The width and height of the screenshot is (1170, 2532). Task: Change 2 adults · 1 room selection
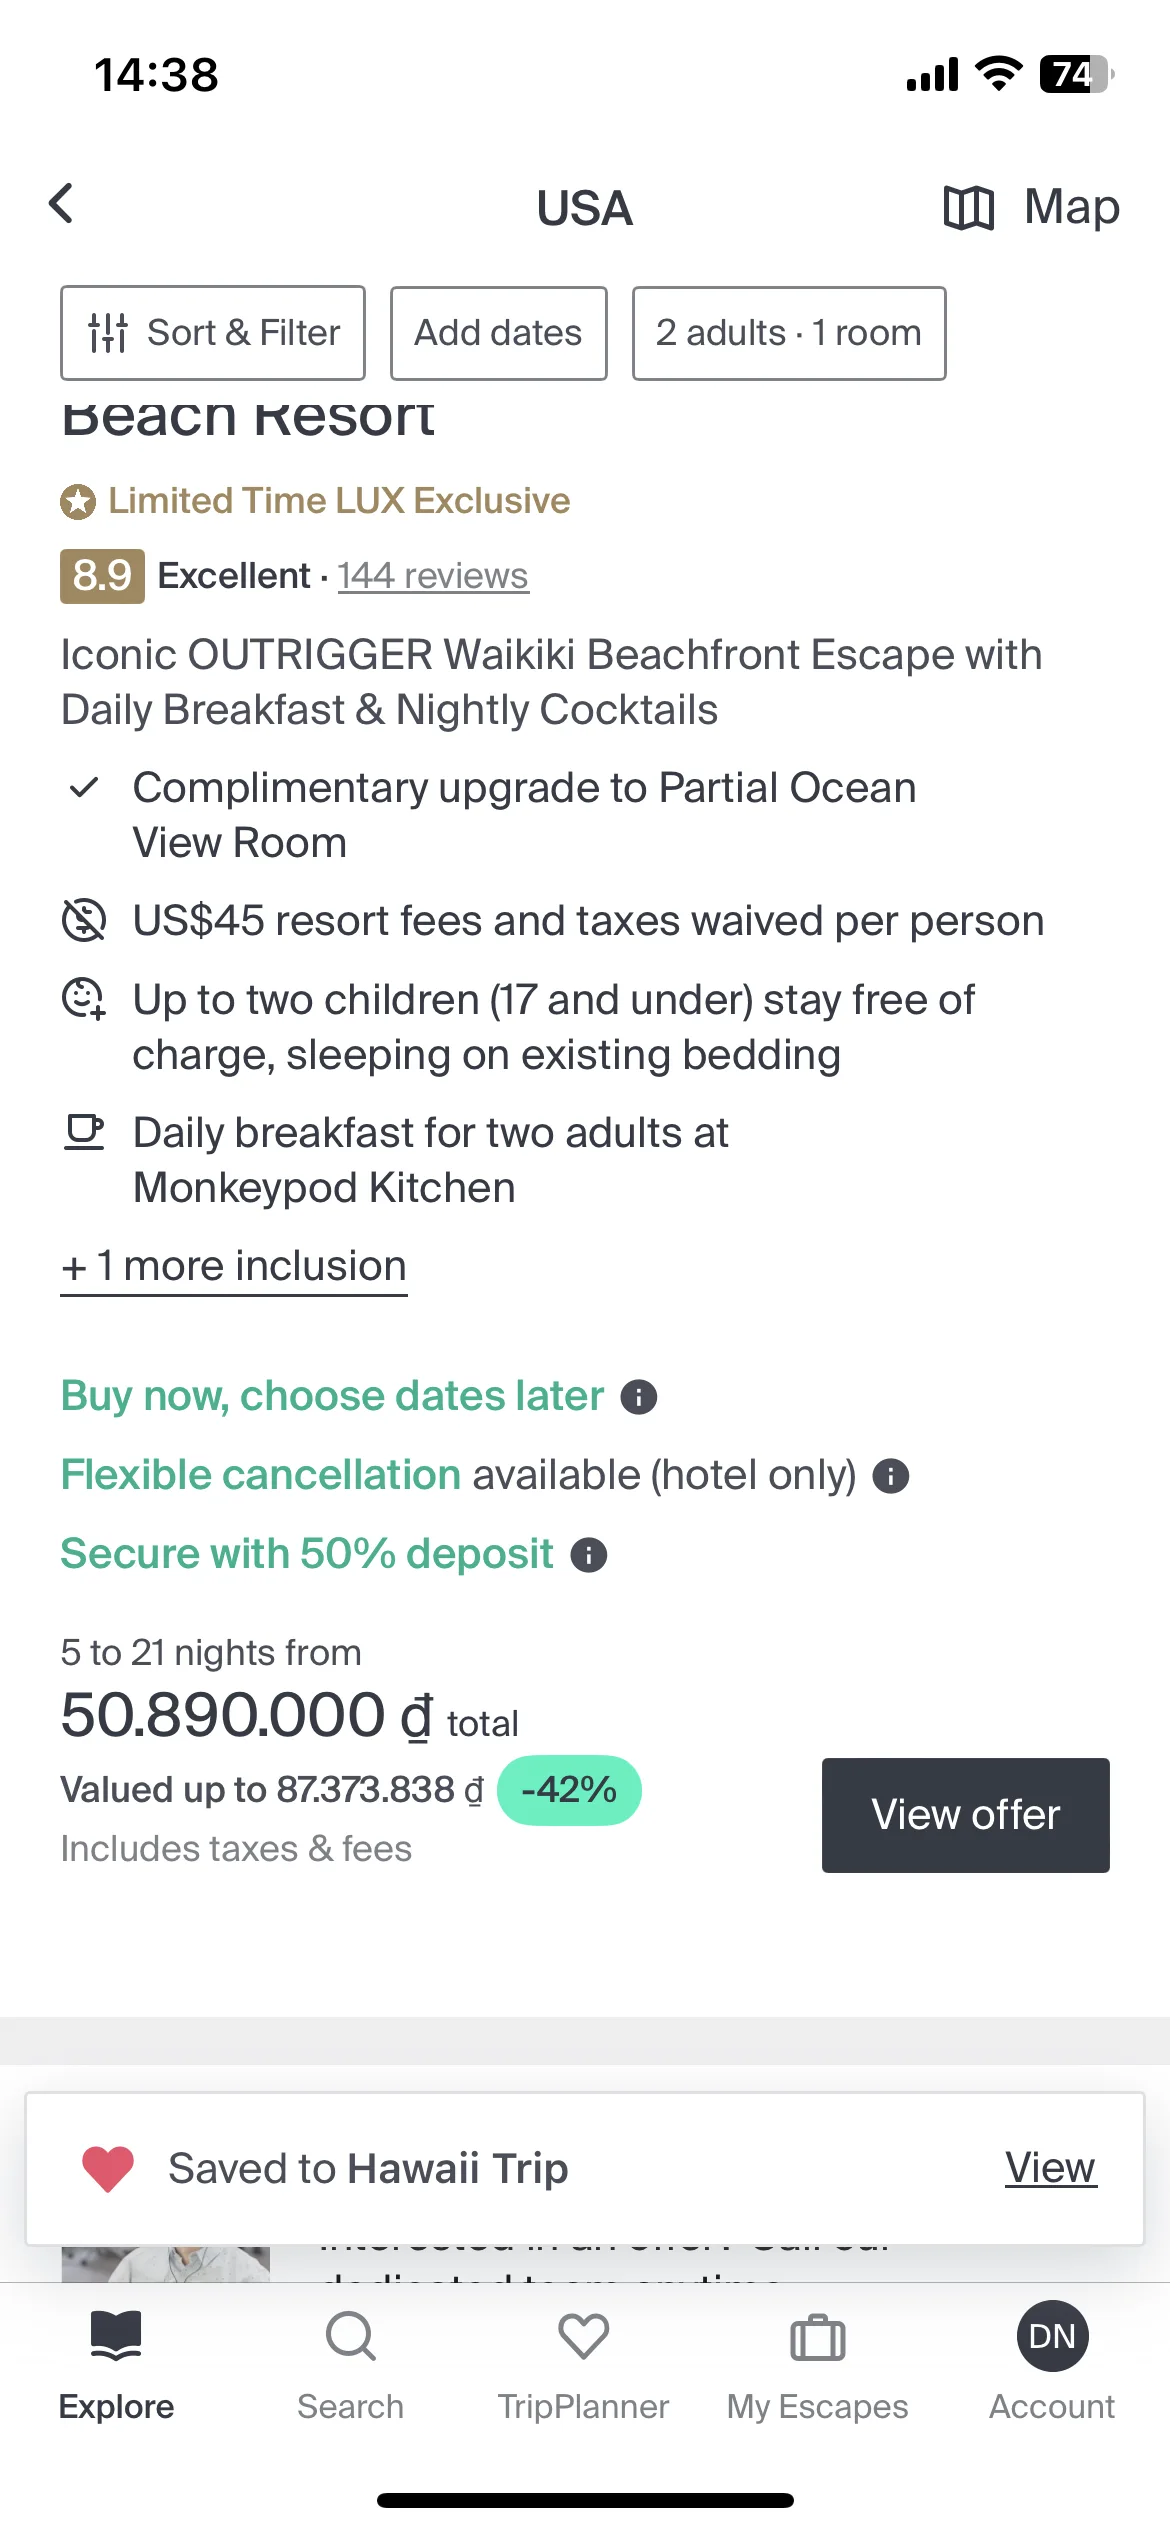789,333
